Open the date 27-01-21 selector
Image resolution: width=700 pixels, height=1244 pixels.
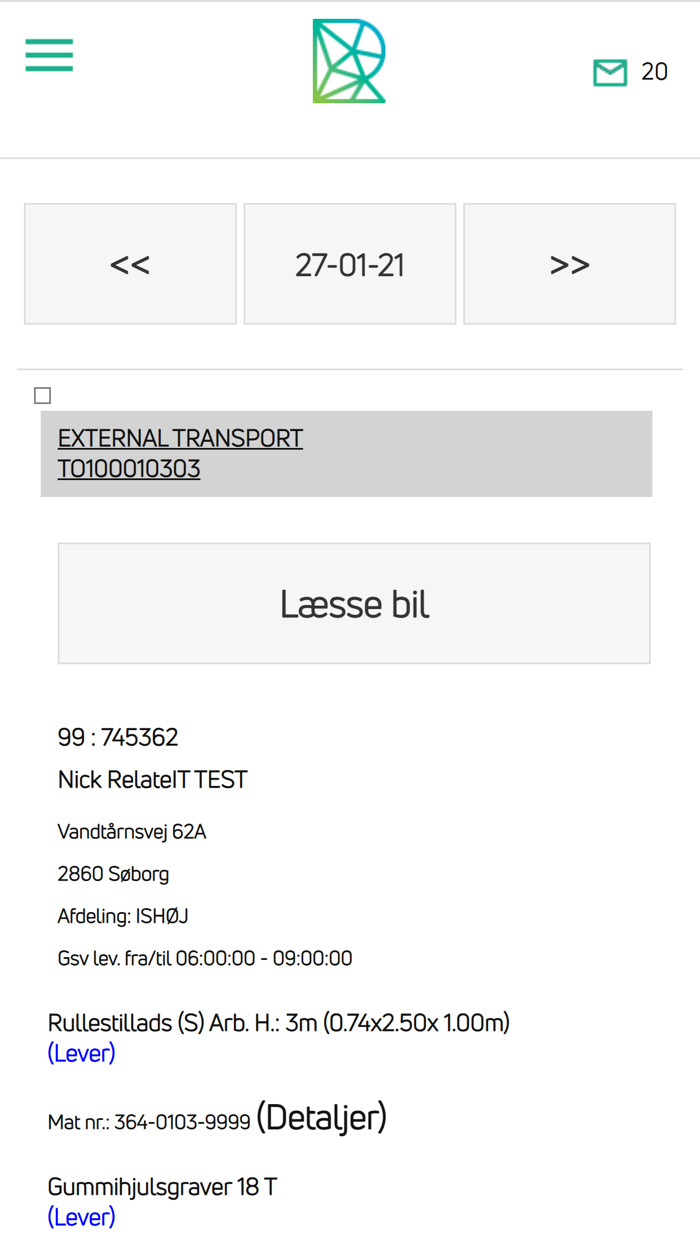(349, 263)
